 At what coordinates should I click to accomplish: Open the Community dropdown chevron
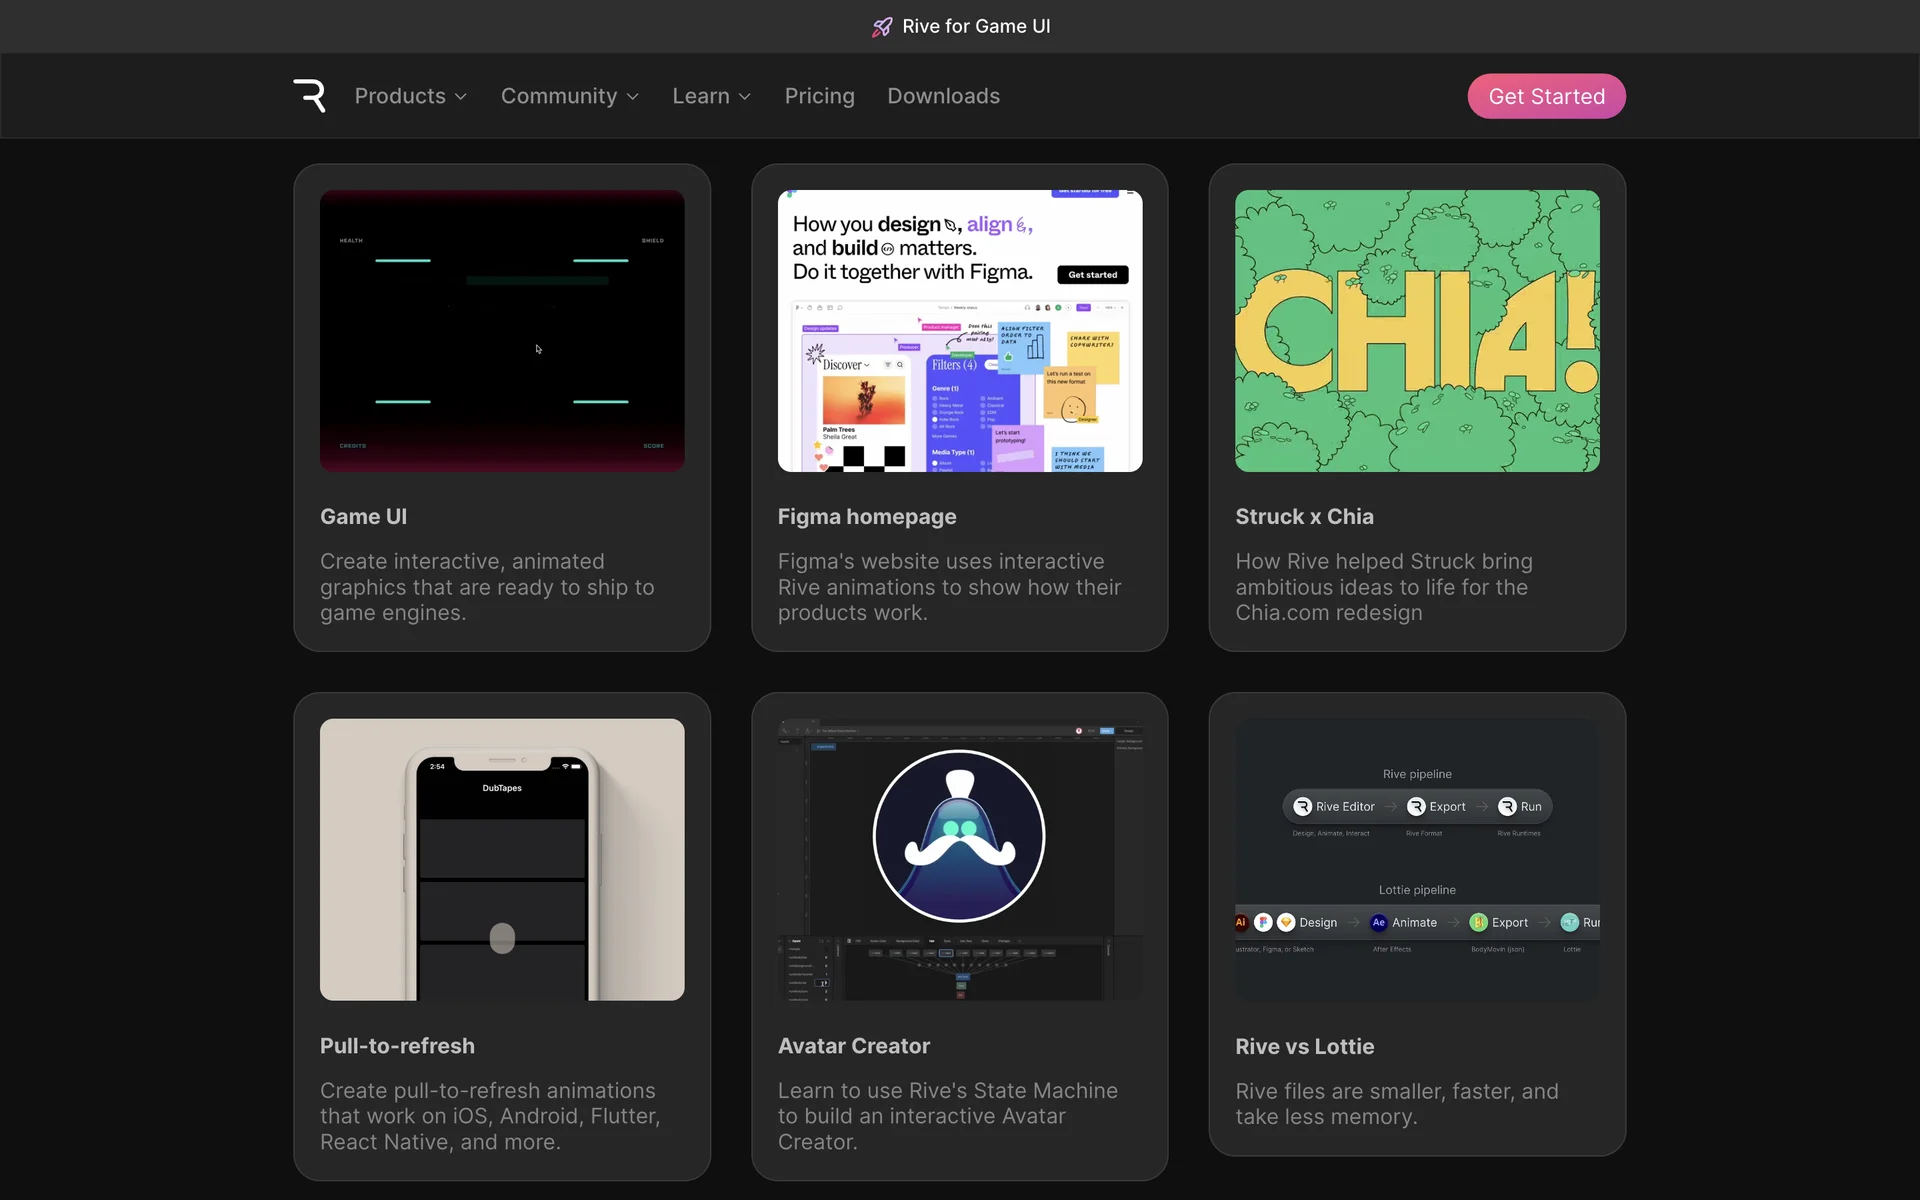coord(632,97)
